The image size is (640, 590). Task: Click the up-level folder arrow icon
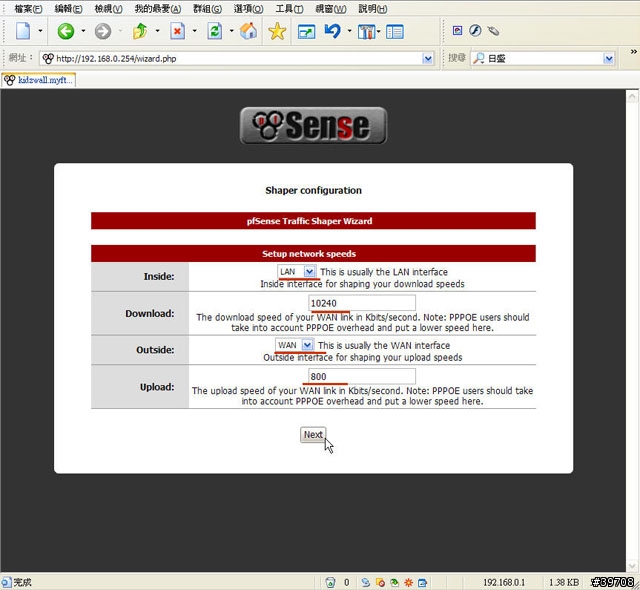click(x=140, y=31)
